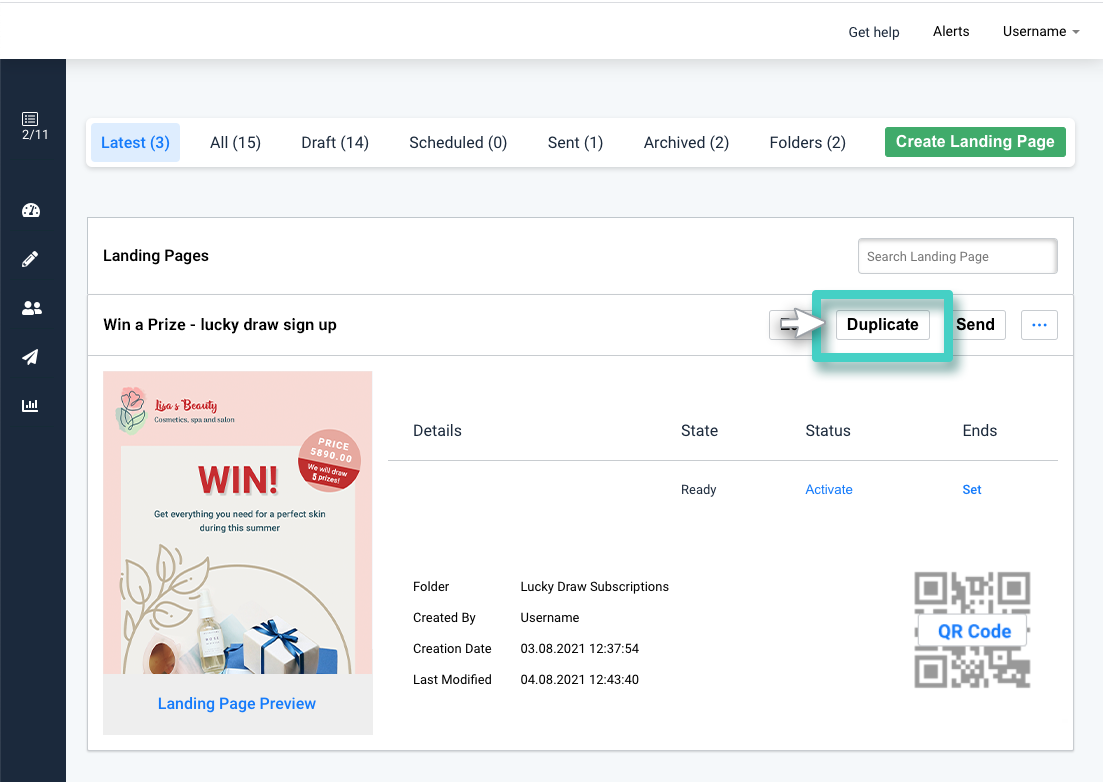This screenshot has width=1103, height=782.
Task: Switch to the Draft (14) tab
Action: click(335, 143)
